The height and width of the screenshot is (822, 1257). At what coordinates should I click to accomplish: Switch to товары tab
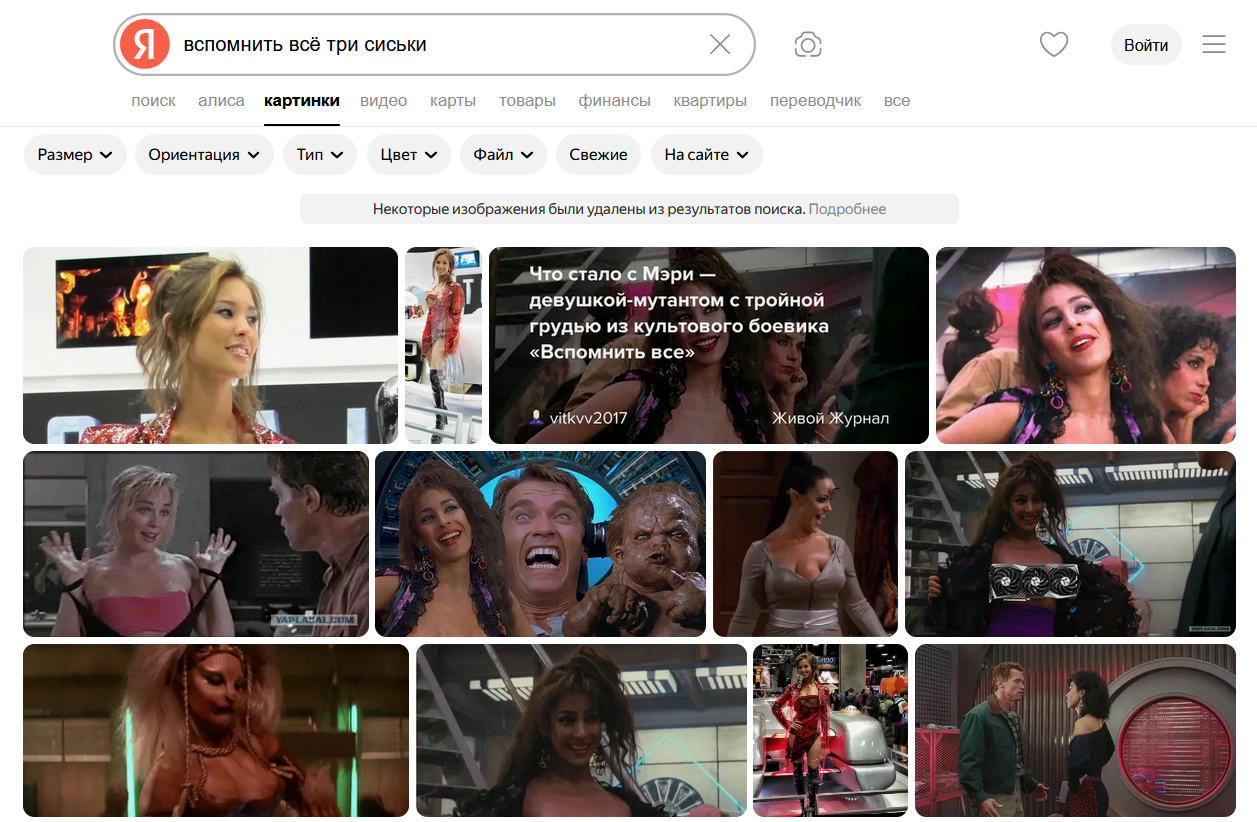click(x=527, y=101)
